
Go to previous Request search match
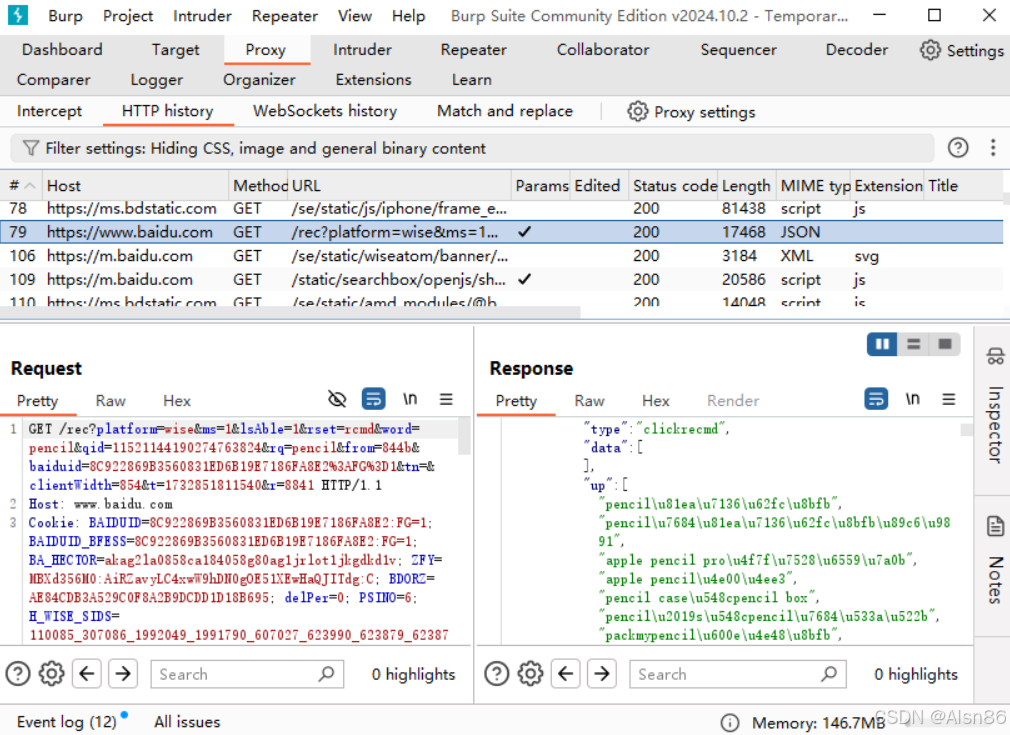[x=87, y=674]
